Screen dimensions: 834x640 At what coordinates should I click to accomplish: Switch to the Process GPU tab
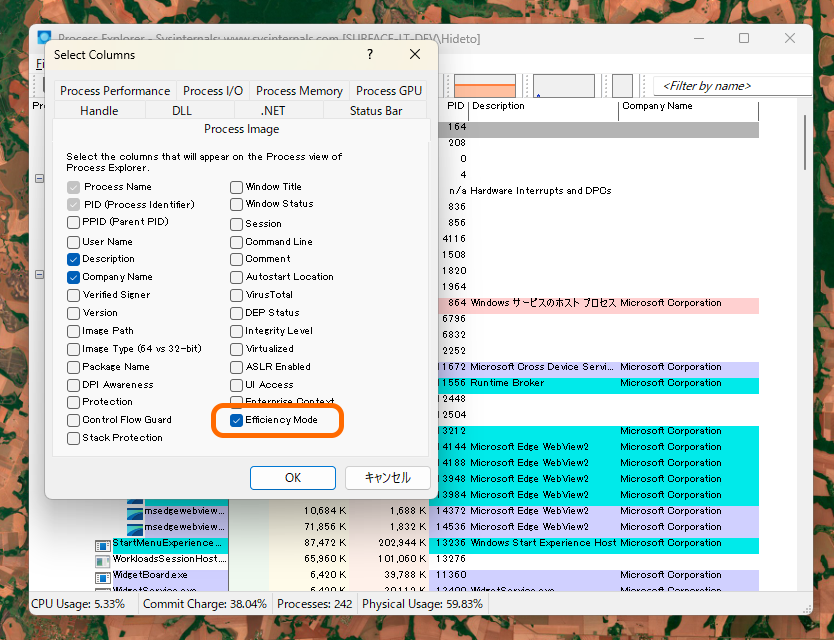[389, 90]
